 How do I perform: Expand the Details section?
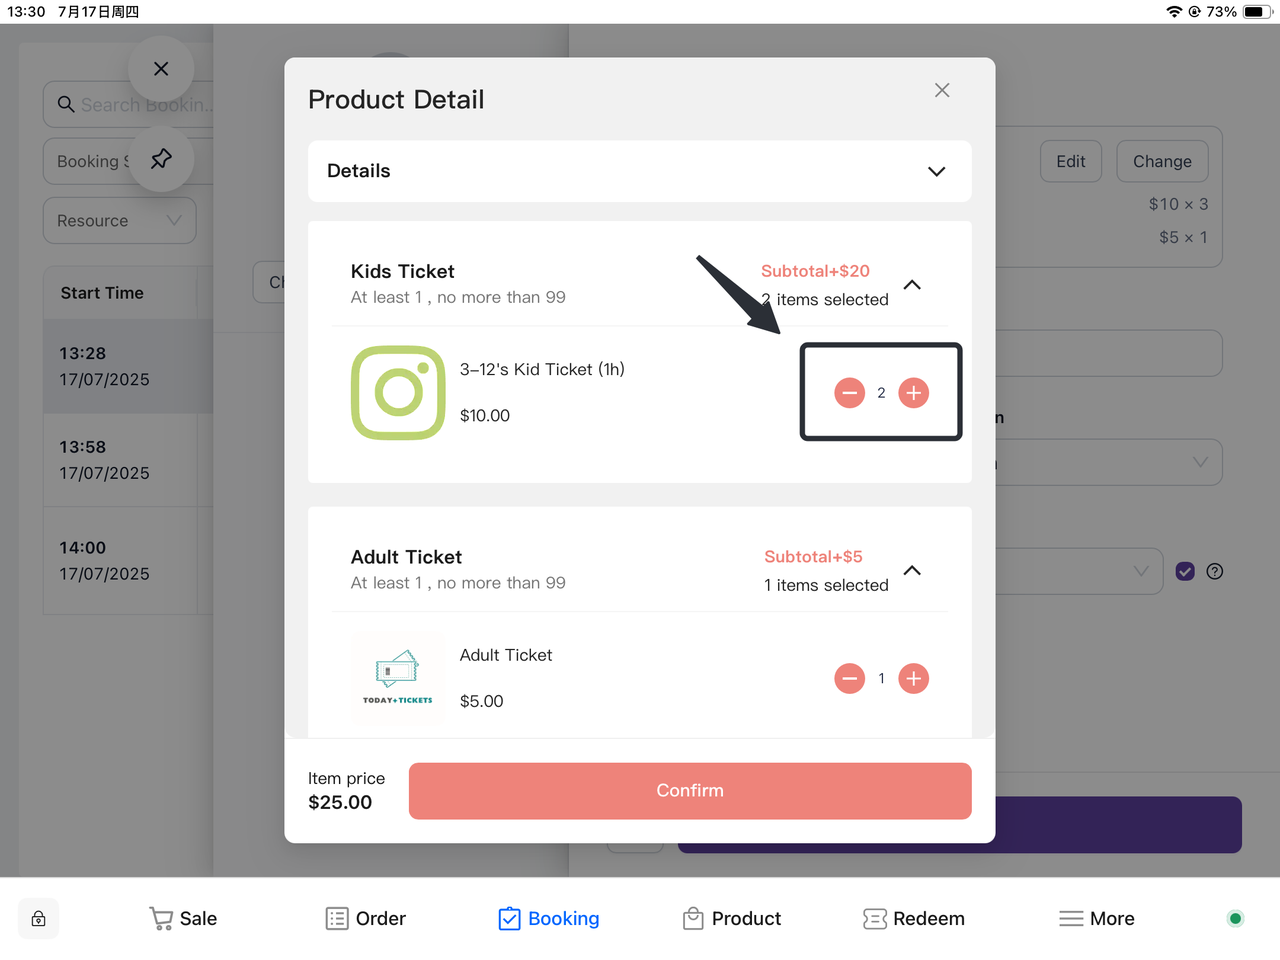[936, 171]
